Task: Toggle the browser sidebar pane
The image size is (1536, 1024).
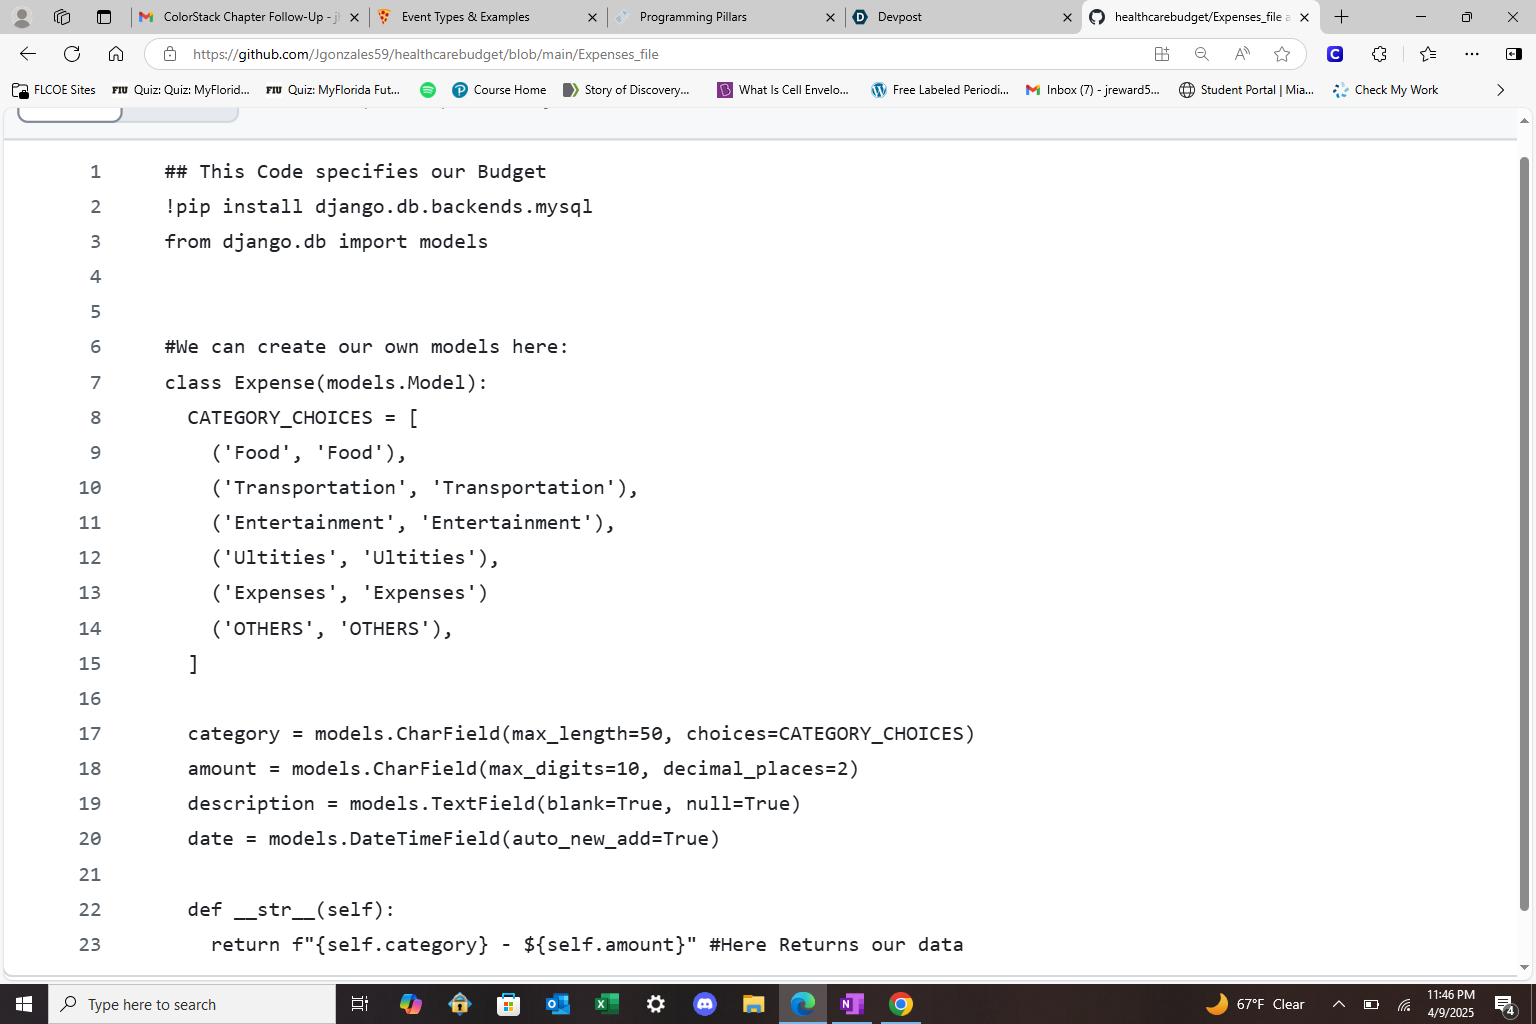Action: (x=1514, y=54)
